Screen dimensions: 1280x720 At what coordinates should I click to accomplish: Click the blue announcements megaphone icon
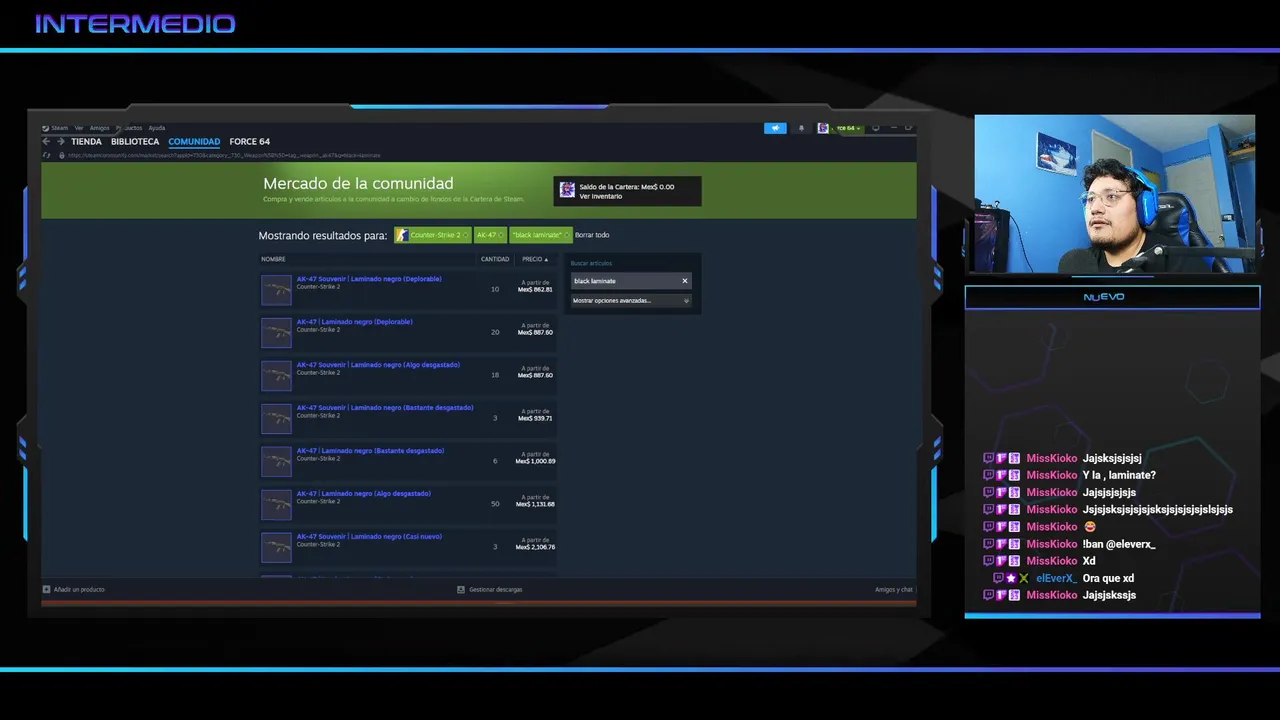point(775,128)
